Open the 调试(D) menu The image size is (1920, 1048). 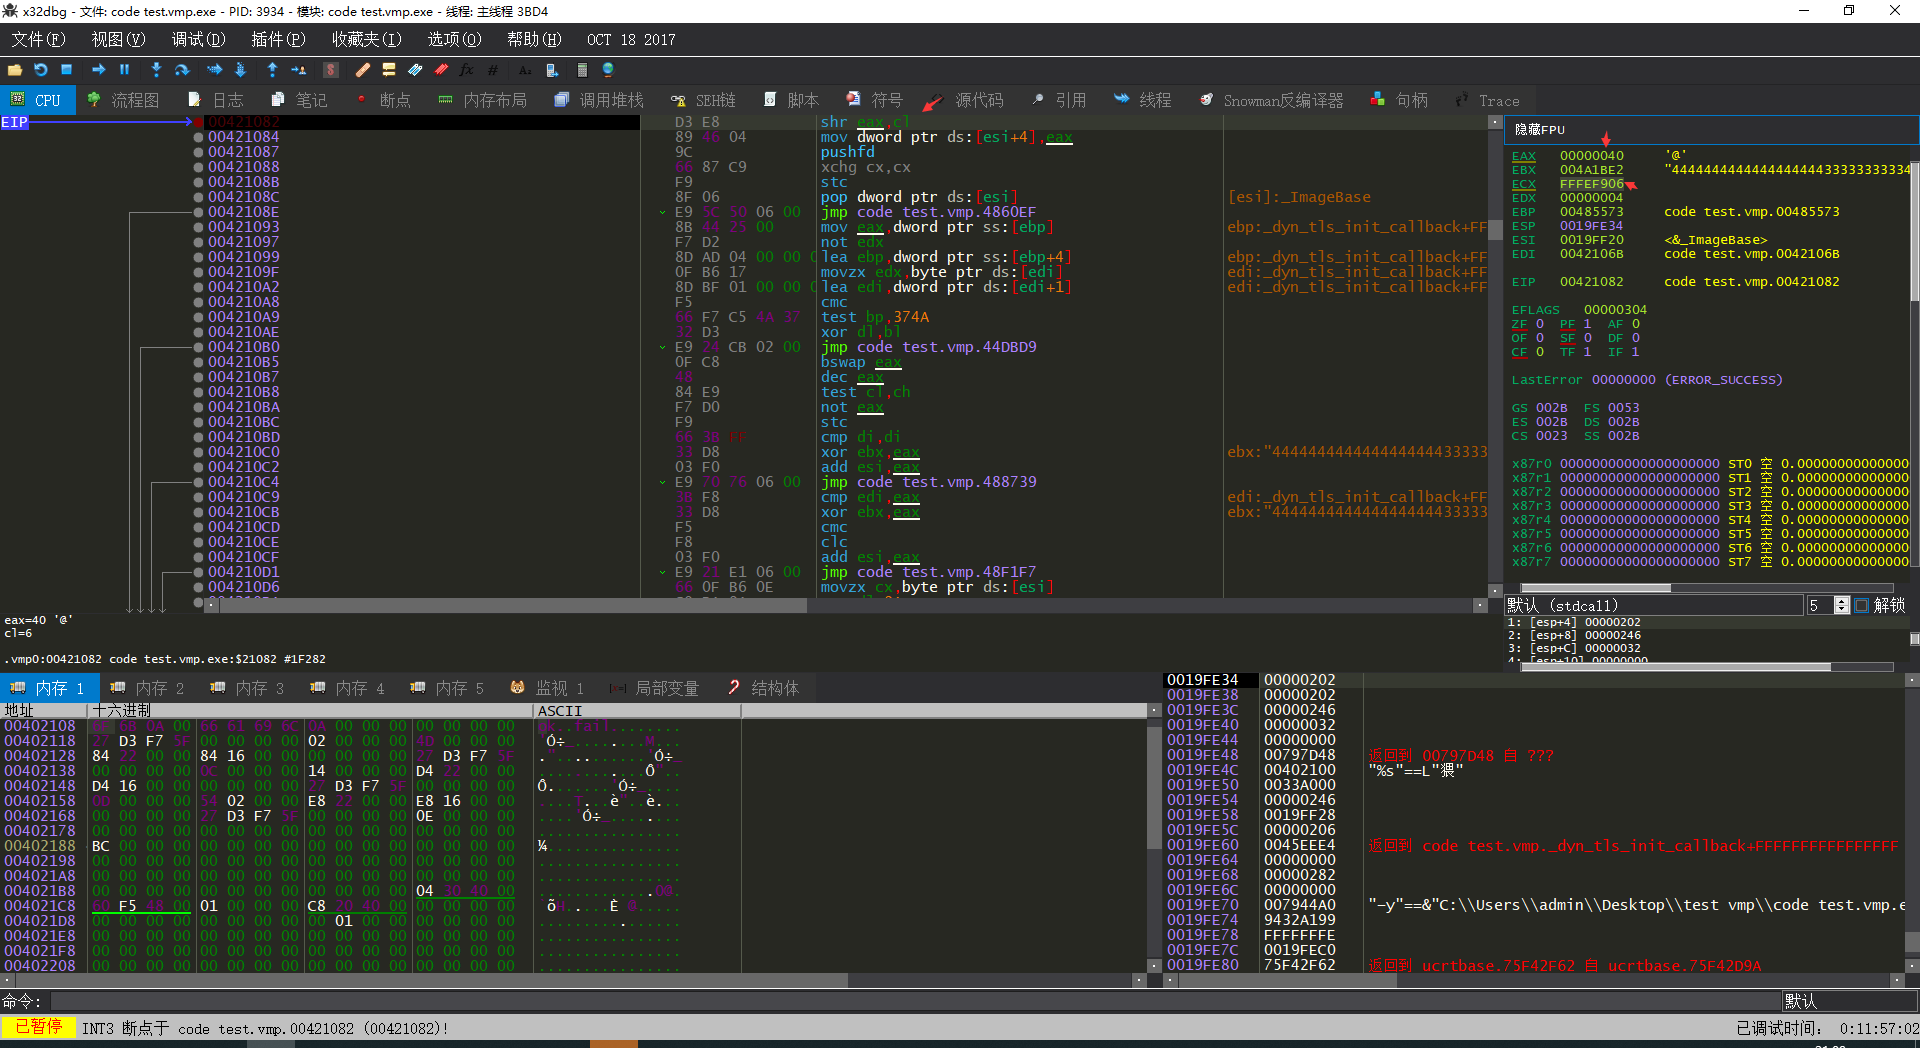pos(198,39)
